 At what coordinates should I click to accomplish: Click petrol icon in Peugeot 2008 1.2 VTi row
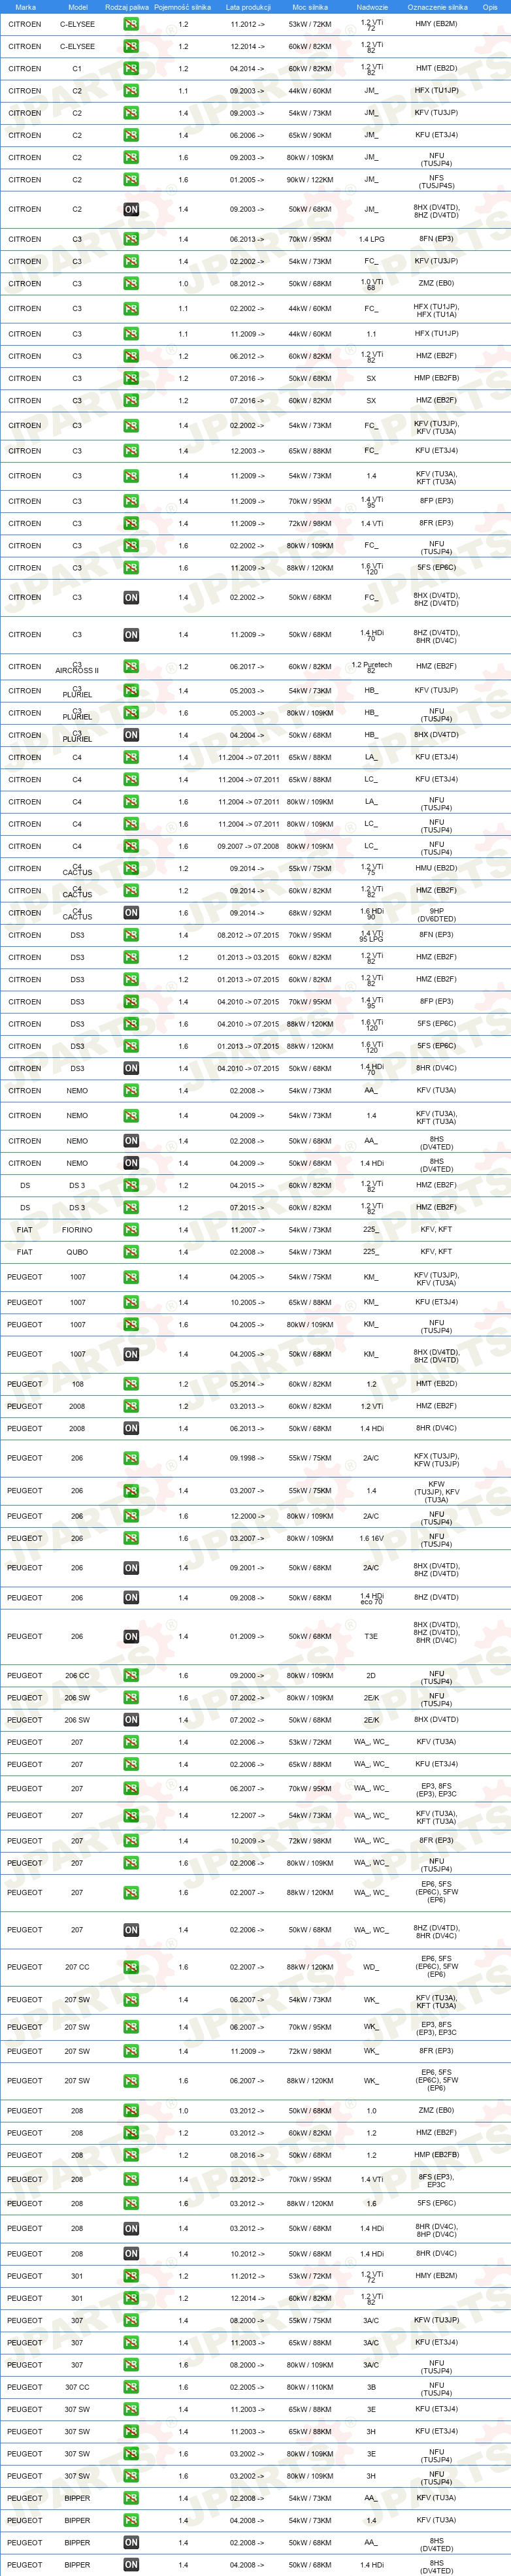131,1406
